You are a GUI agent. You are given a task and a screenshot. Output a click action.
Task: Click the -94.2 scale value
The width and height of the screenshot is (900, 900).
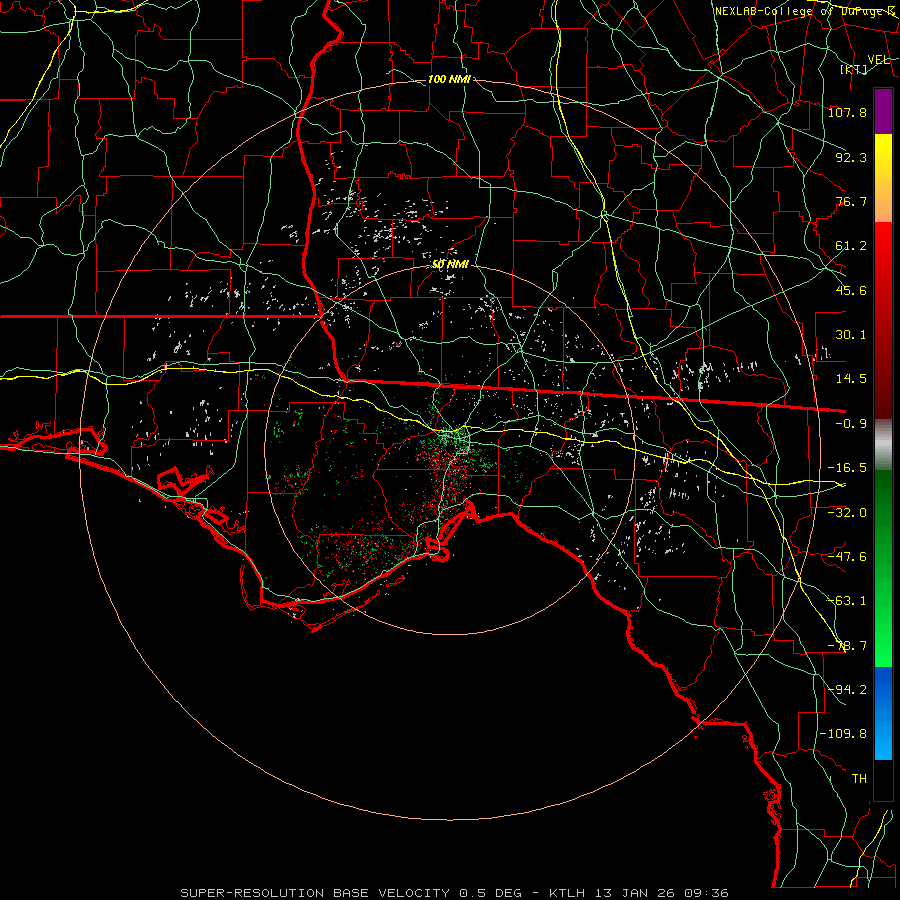coord(847,690)
